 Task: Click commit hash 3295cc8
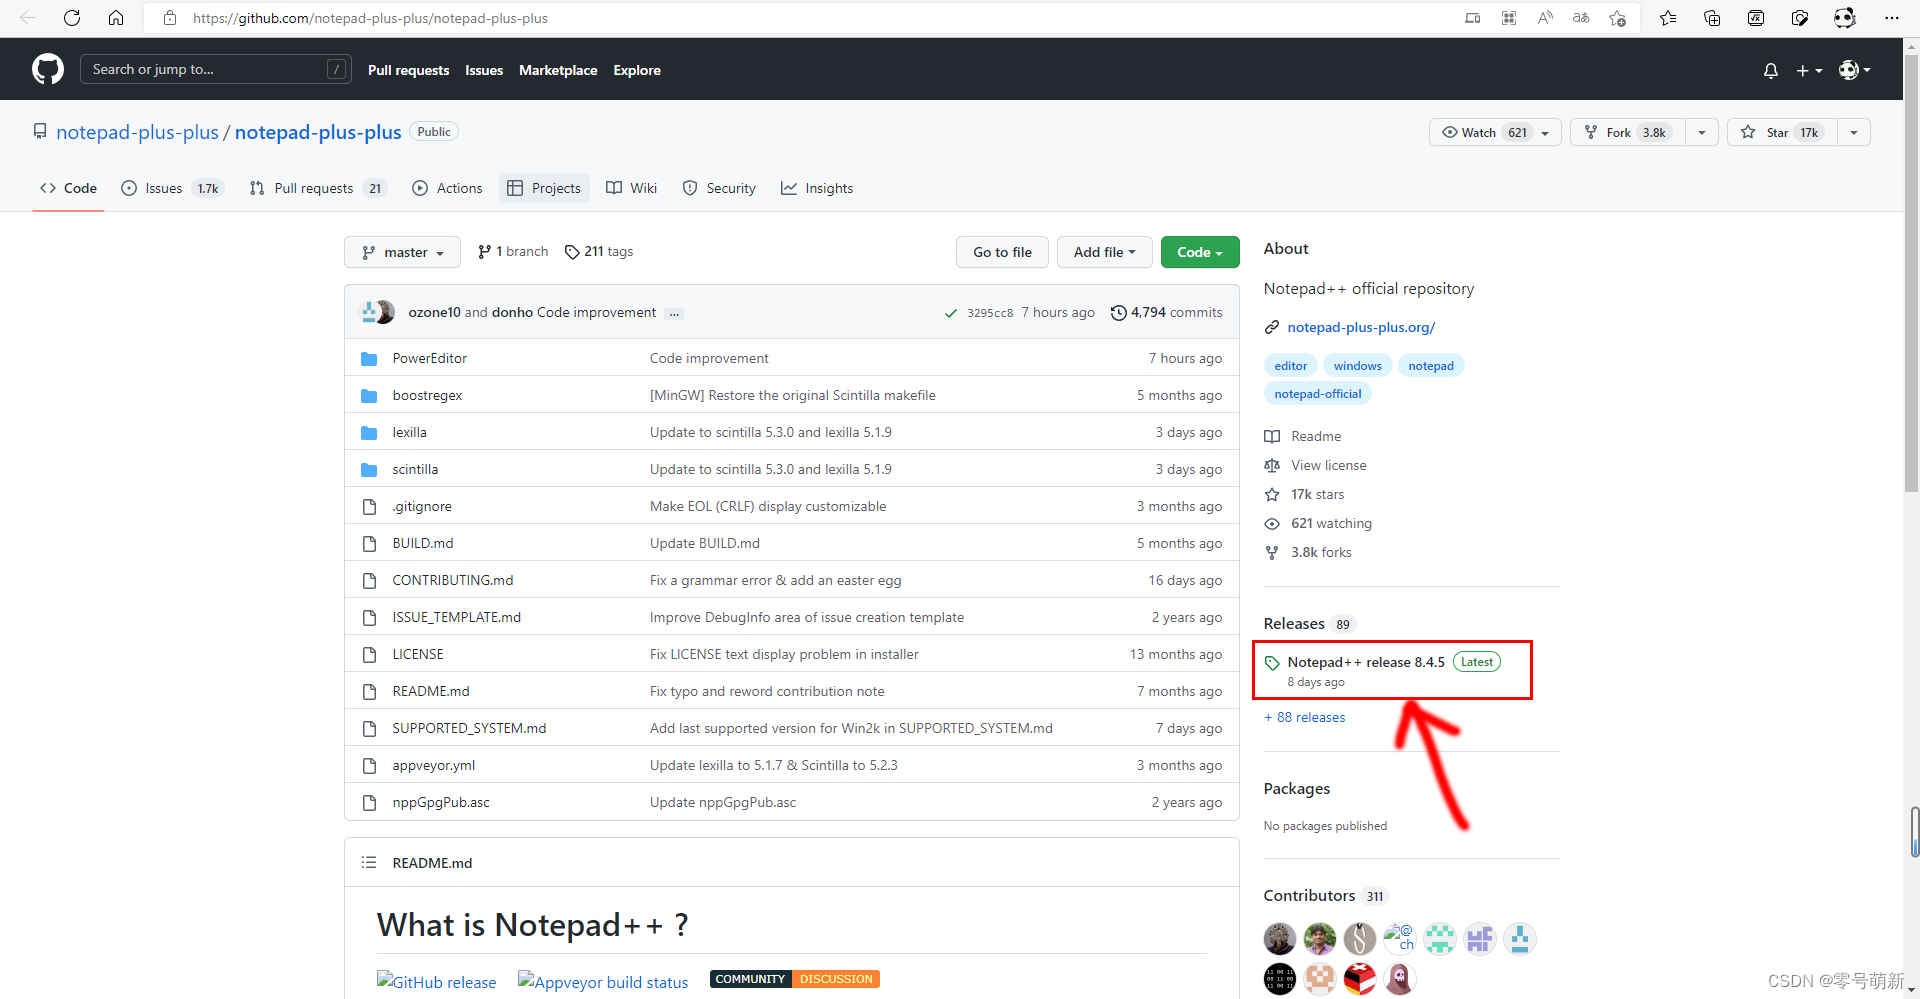tap(990, 313)
